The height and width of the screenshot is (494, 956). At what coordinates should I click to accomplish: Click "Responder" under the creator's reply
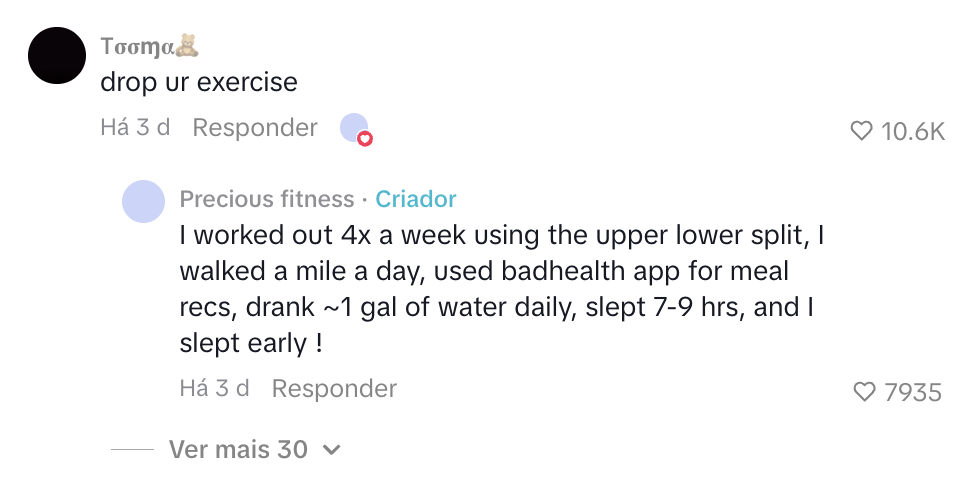(334, 388)
